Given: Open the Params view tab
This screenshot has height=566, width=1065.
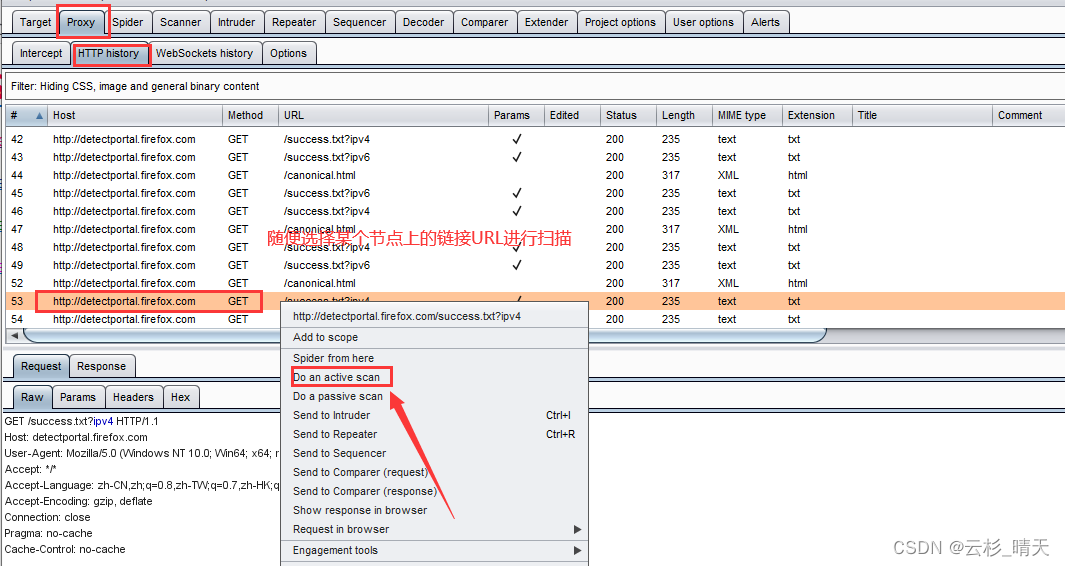Looking at the screenshot, I should (x=77, y=397).
